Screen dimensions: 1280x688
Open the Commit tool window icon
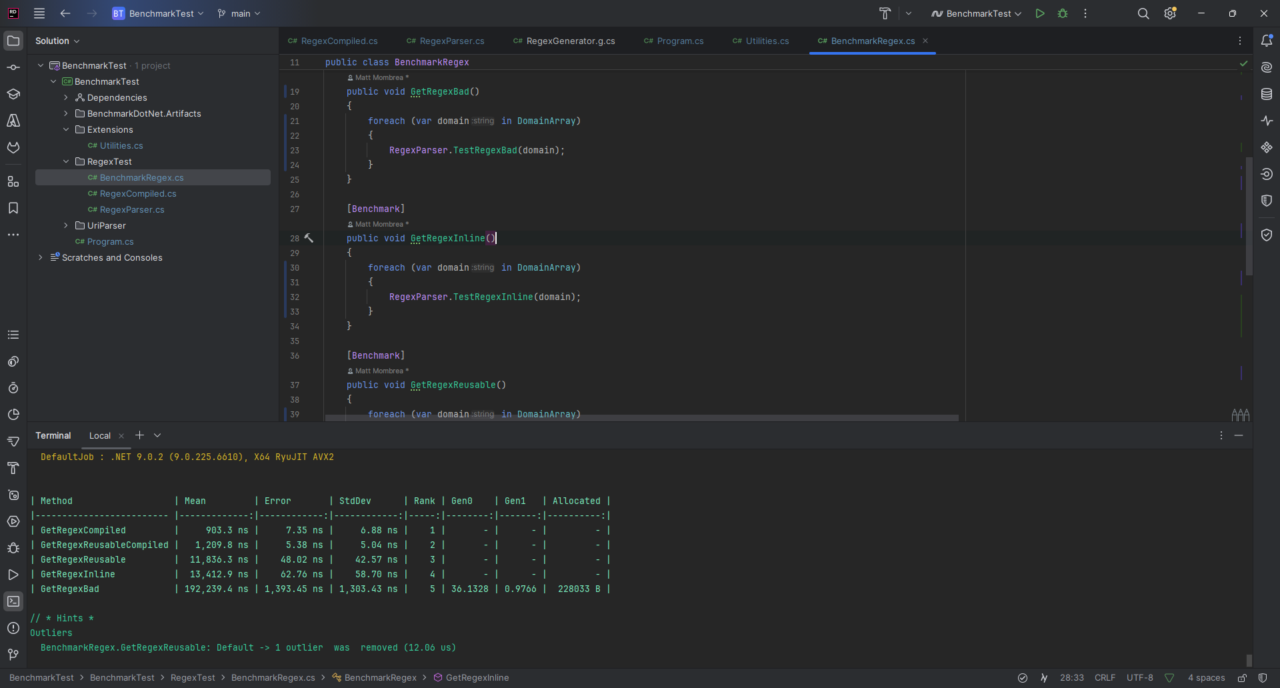(13, 66)
